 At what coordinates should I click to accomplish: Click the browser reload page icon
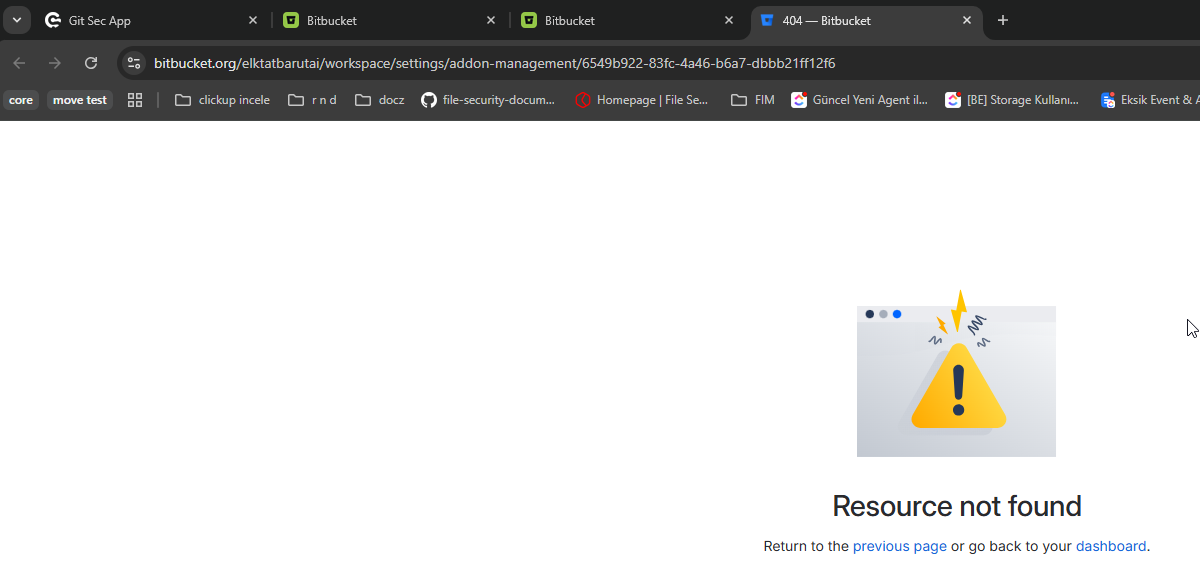tap(91, 63)
